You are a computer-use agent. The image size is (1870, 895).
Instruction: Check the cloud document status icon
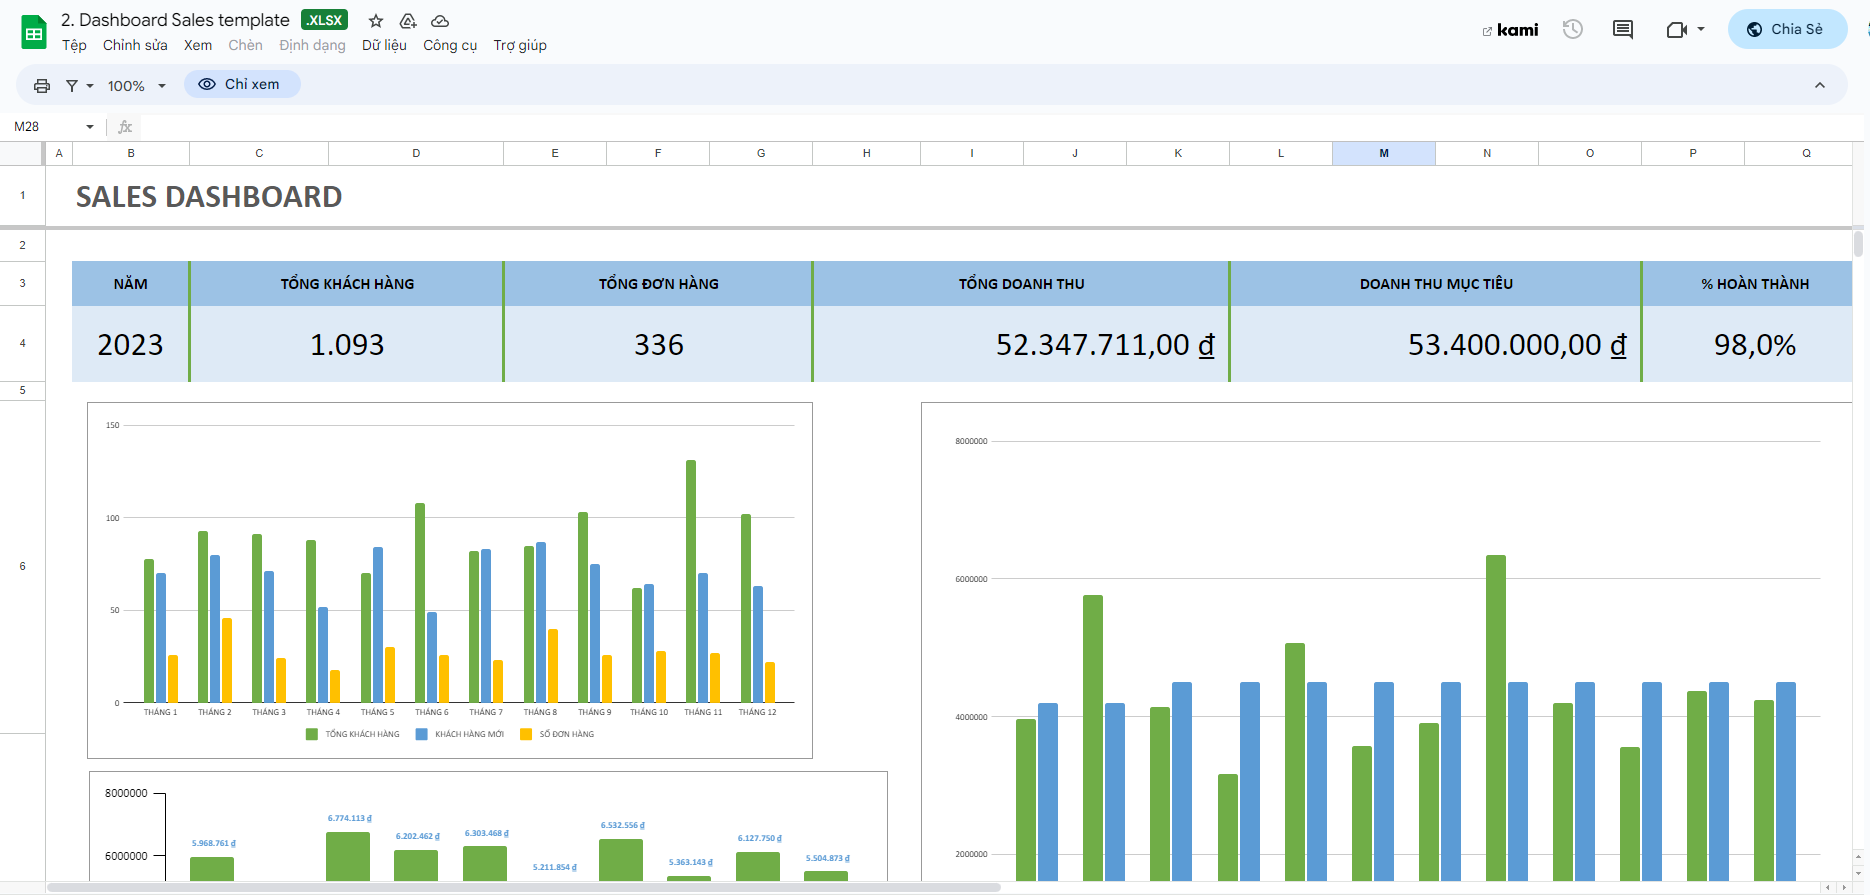tap(440, 21)
